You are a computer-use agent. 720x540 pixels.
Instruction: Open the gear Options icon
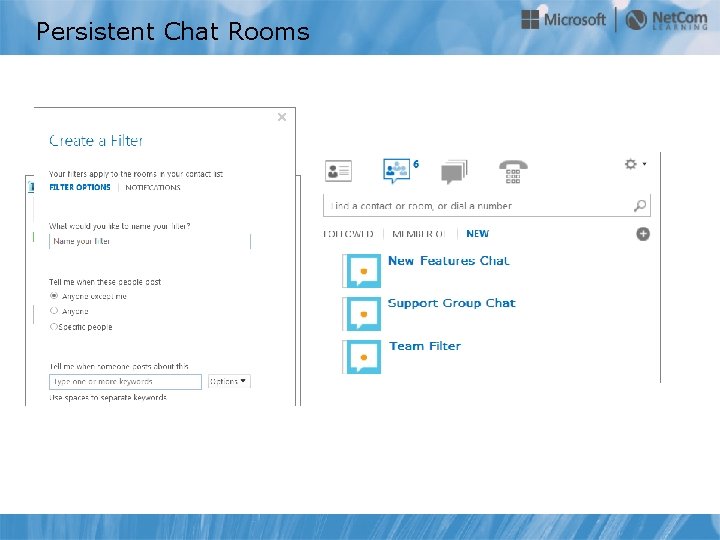(630, 164)
